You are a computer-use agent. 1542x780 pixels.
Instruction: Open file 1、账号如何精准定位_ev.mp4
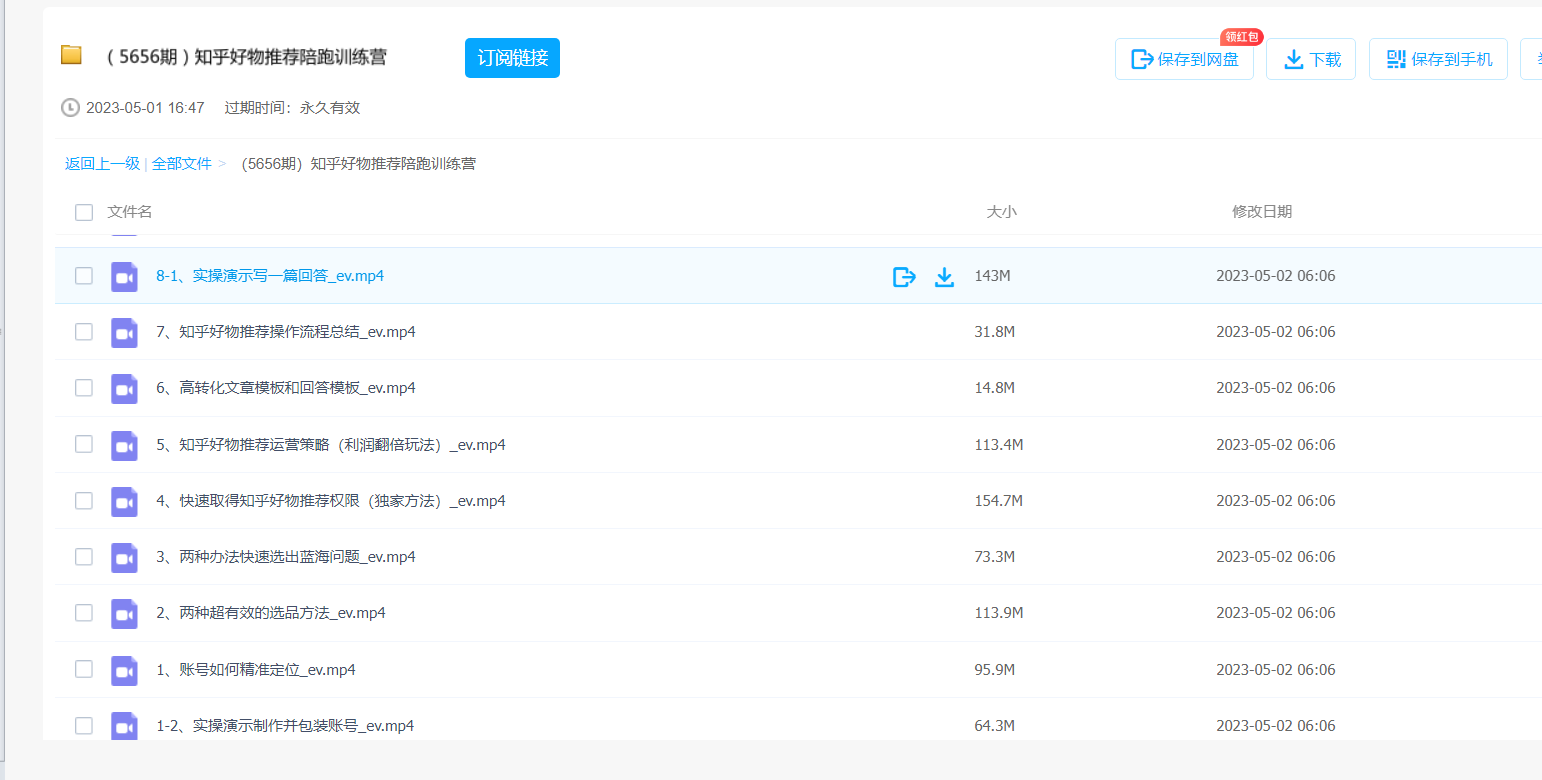(256, 670)
